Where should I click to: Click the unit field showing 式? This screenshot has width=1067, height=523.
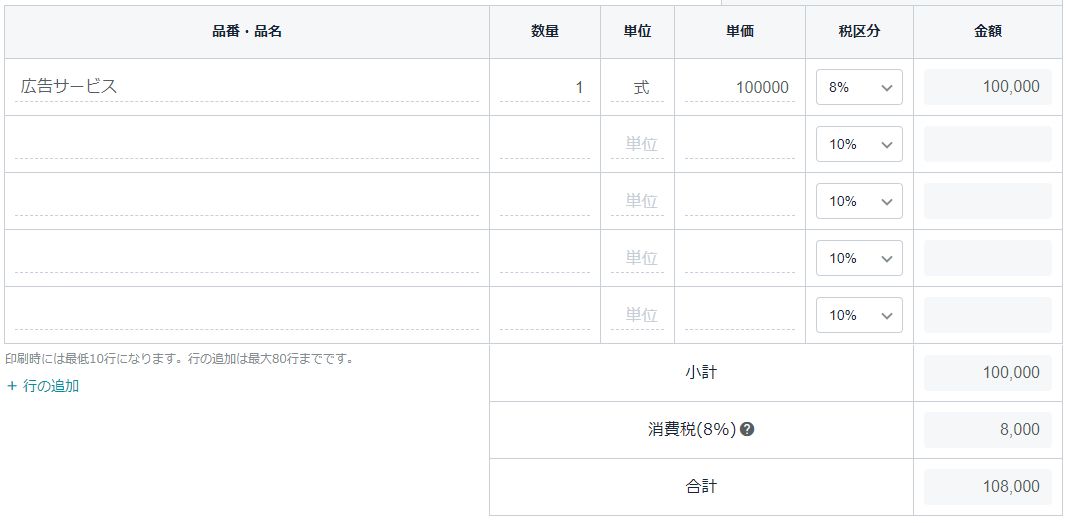[638, 87]
